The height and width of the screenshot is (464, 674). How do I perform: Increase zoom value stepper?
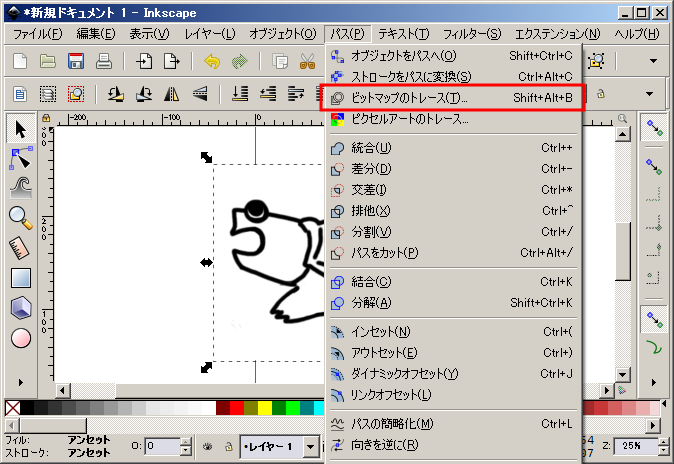click(664, 441)
